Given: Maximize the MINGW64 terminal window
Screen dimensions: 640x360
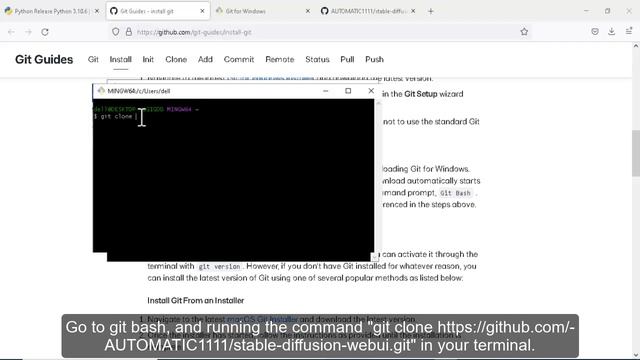Looking at the screenshot, I should tap(348, 91).
